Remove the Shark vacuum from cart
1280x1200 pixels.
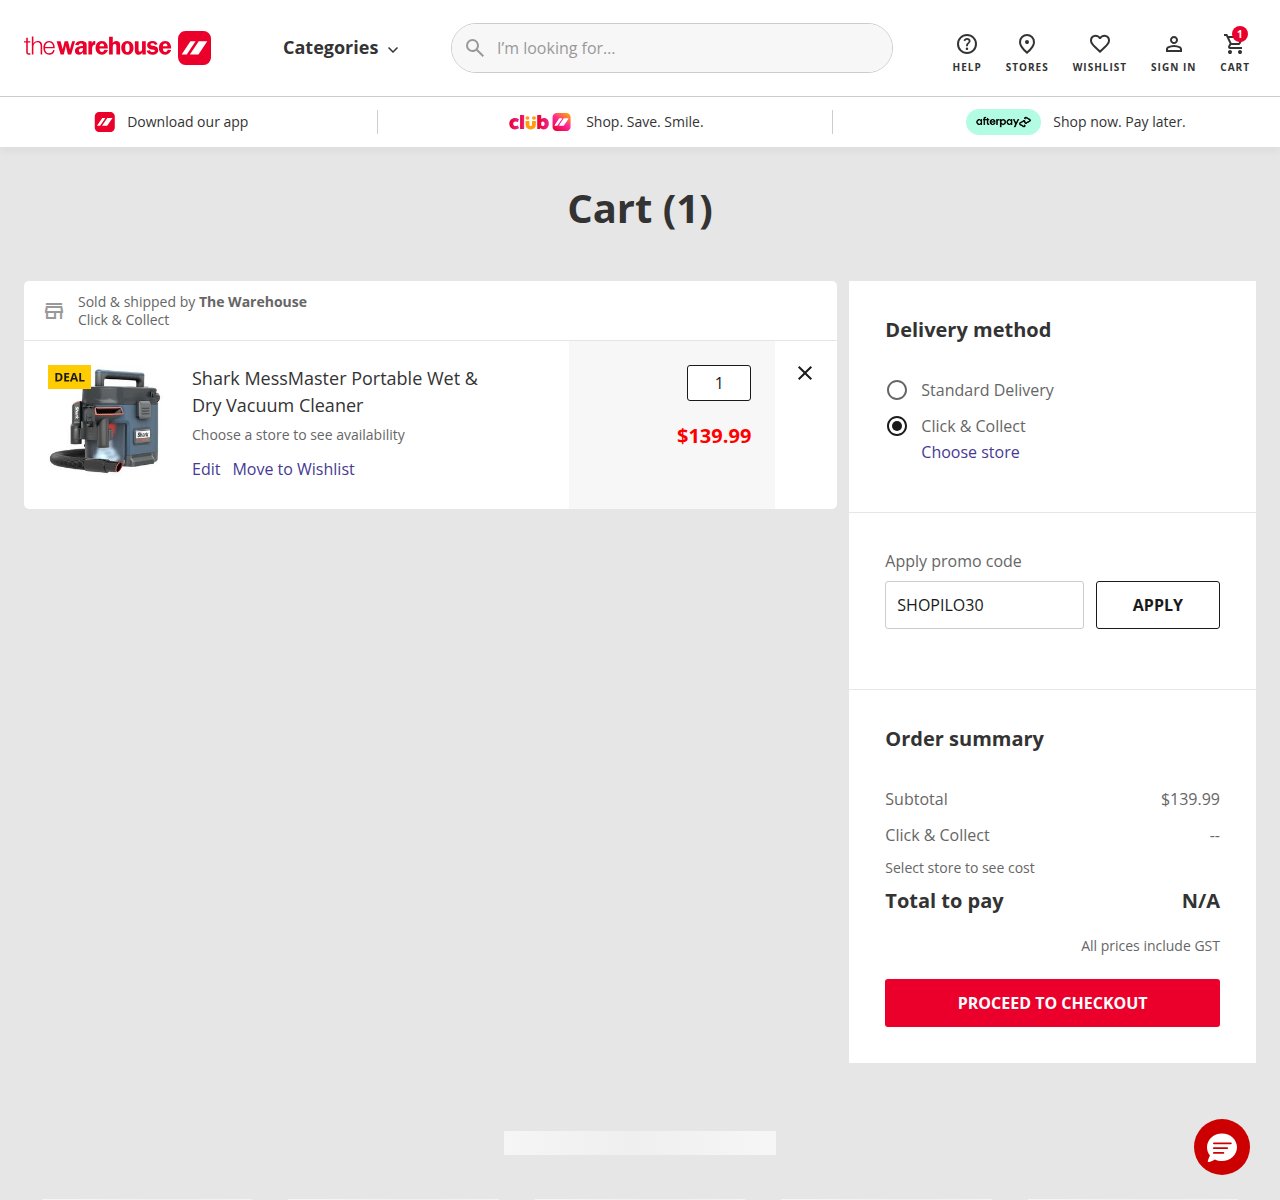point(805,373)
